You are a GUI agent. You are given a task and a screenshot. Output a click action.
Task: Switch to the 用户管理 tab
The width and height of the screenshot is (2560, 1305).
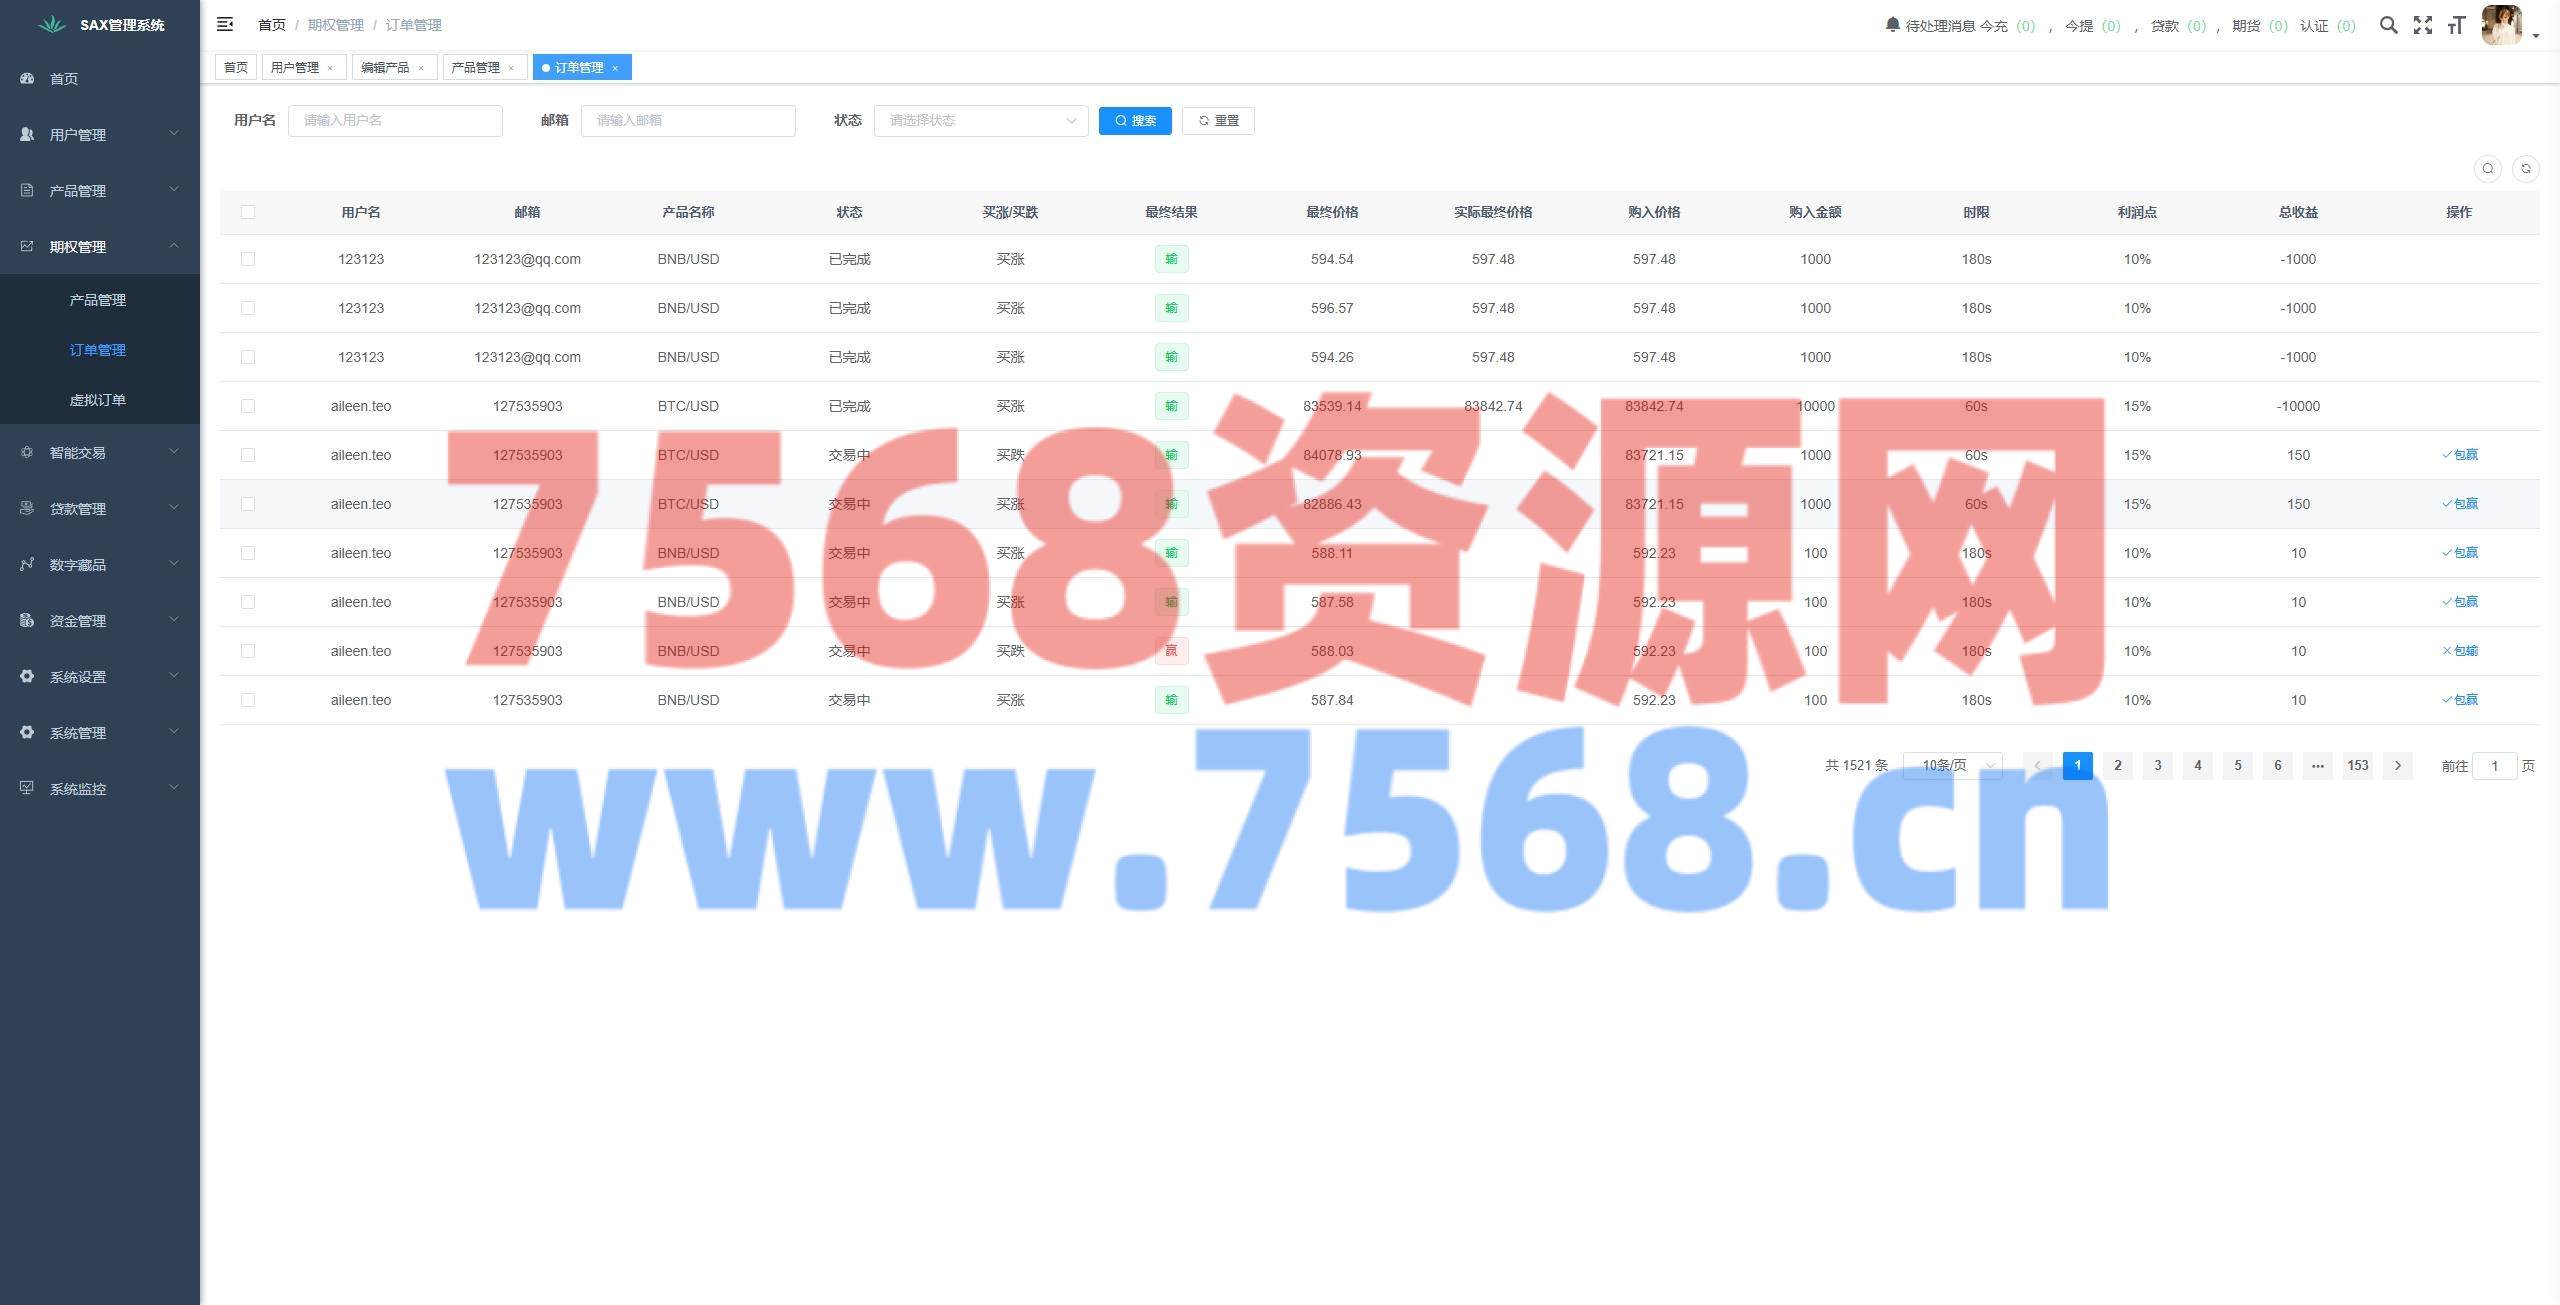(295, 68)
